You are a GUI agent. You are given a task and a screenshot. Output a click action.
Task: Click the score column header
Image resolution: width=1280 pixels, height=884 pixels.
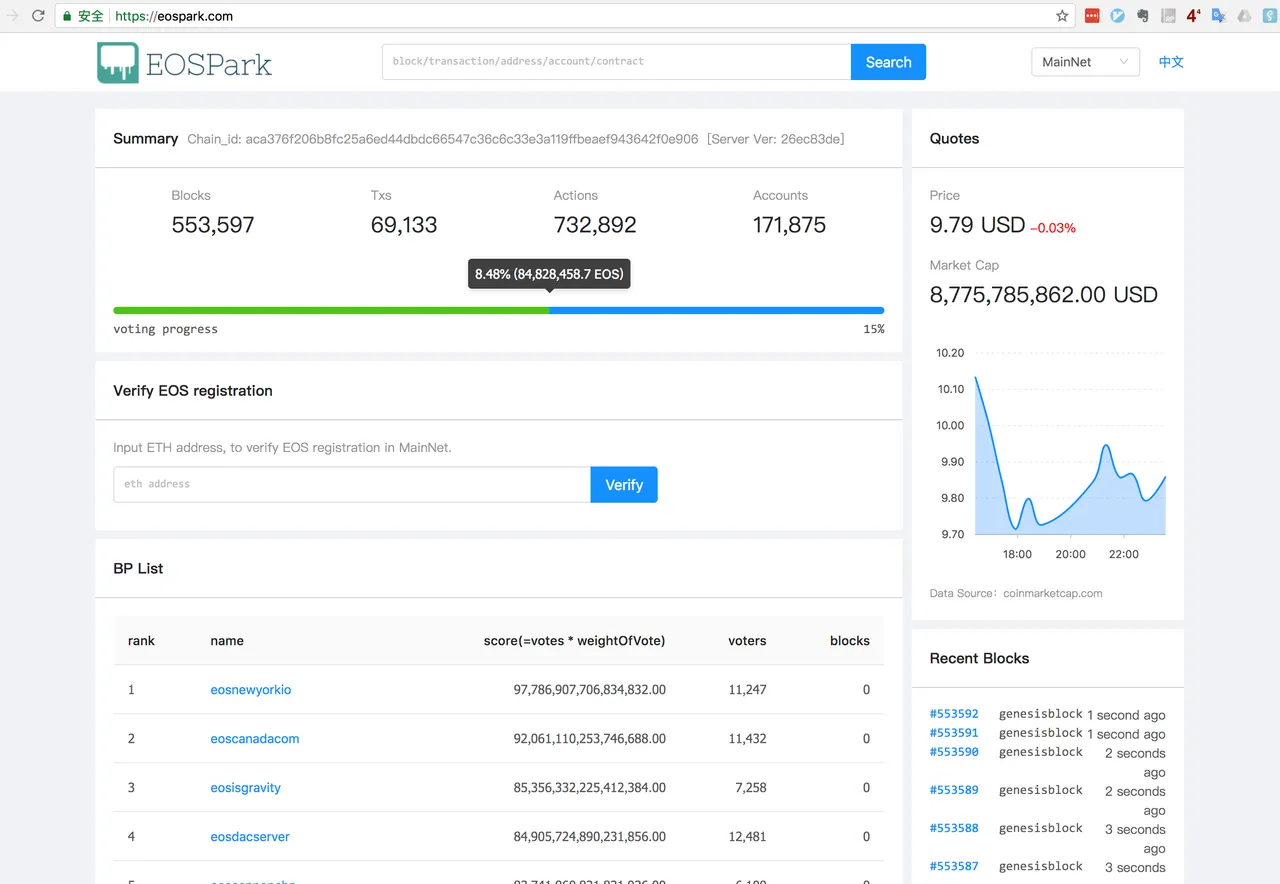point(574,641)
